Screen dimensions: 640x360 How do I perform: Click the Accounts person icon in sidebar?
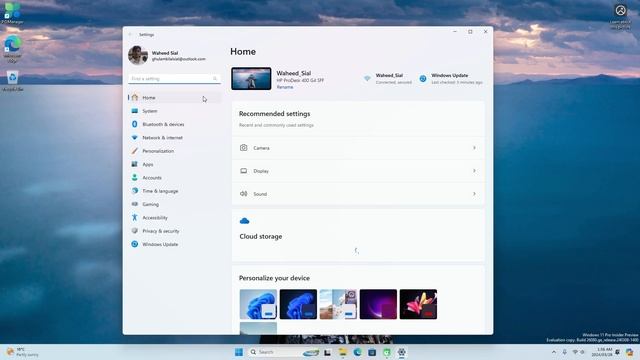click(135, 178)
